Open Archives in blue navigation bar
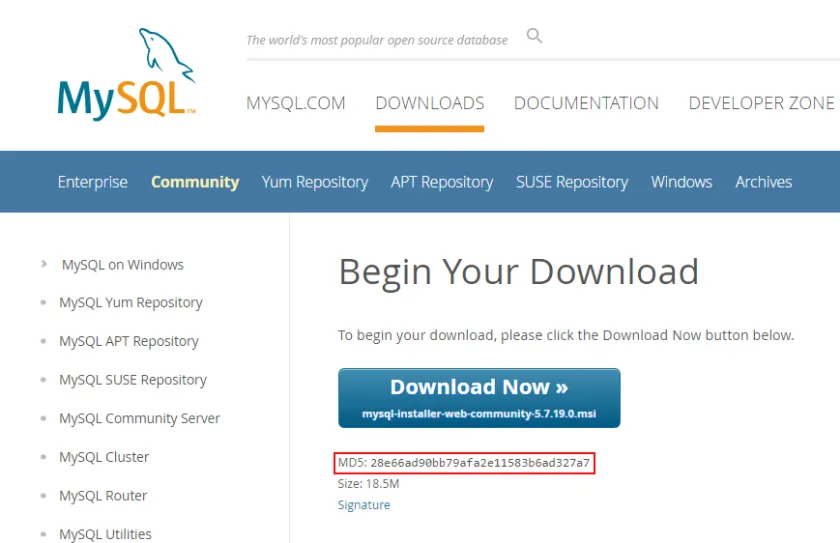The width and height of the screenshot is (840, 543). [763, 182]
